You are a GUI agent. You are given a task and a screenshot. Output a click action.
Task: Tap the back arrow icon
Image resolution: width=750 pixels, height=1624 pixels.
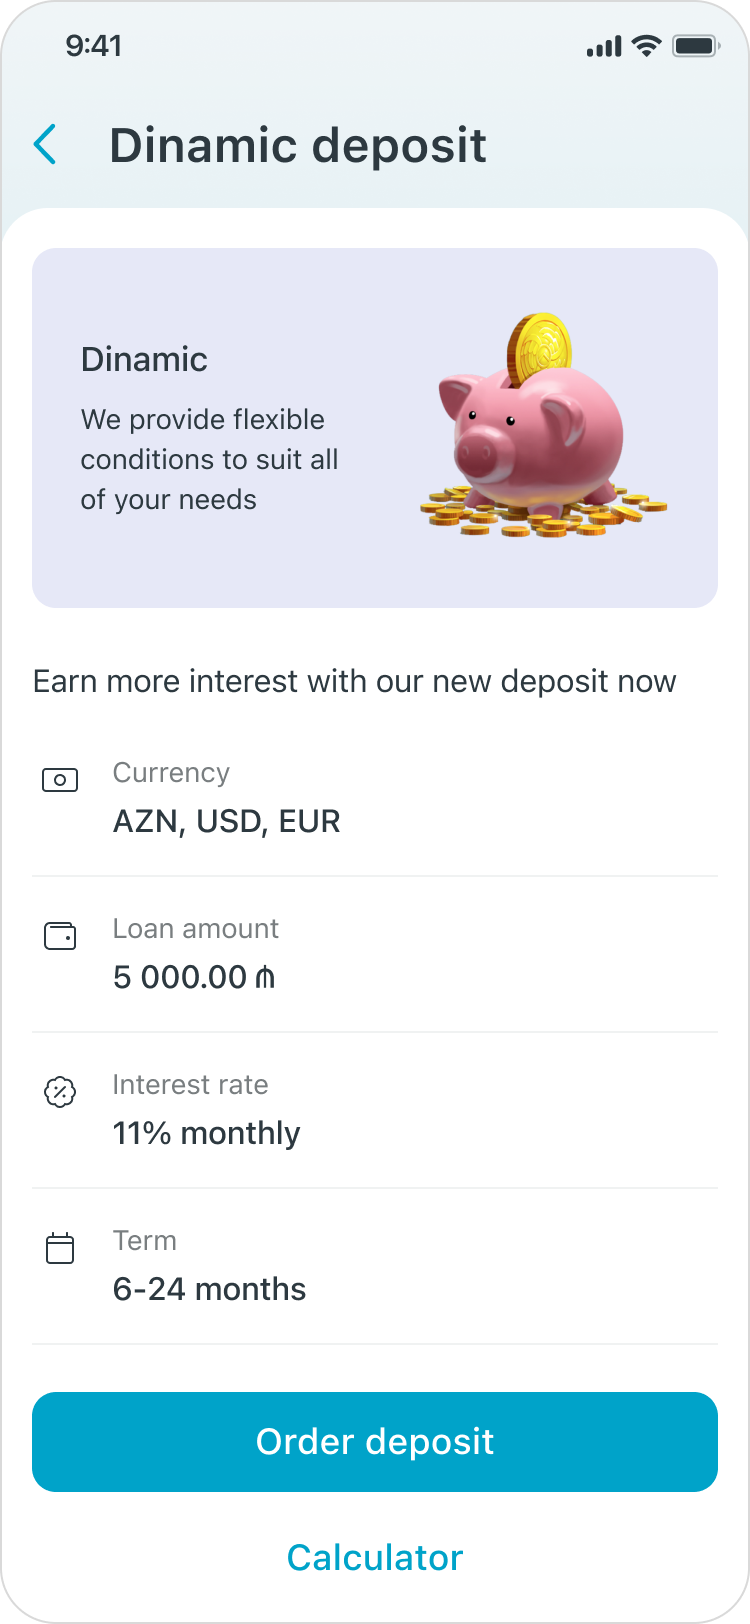coord(45,145)
